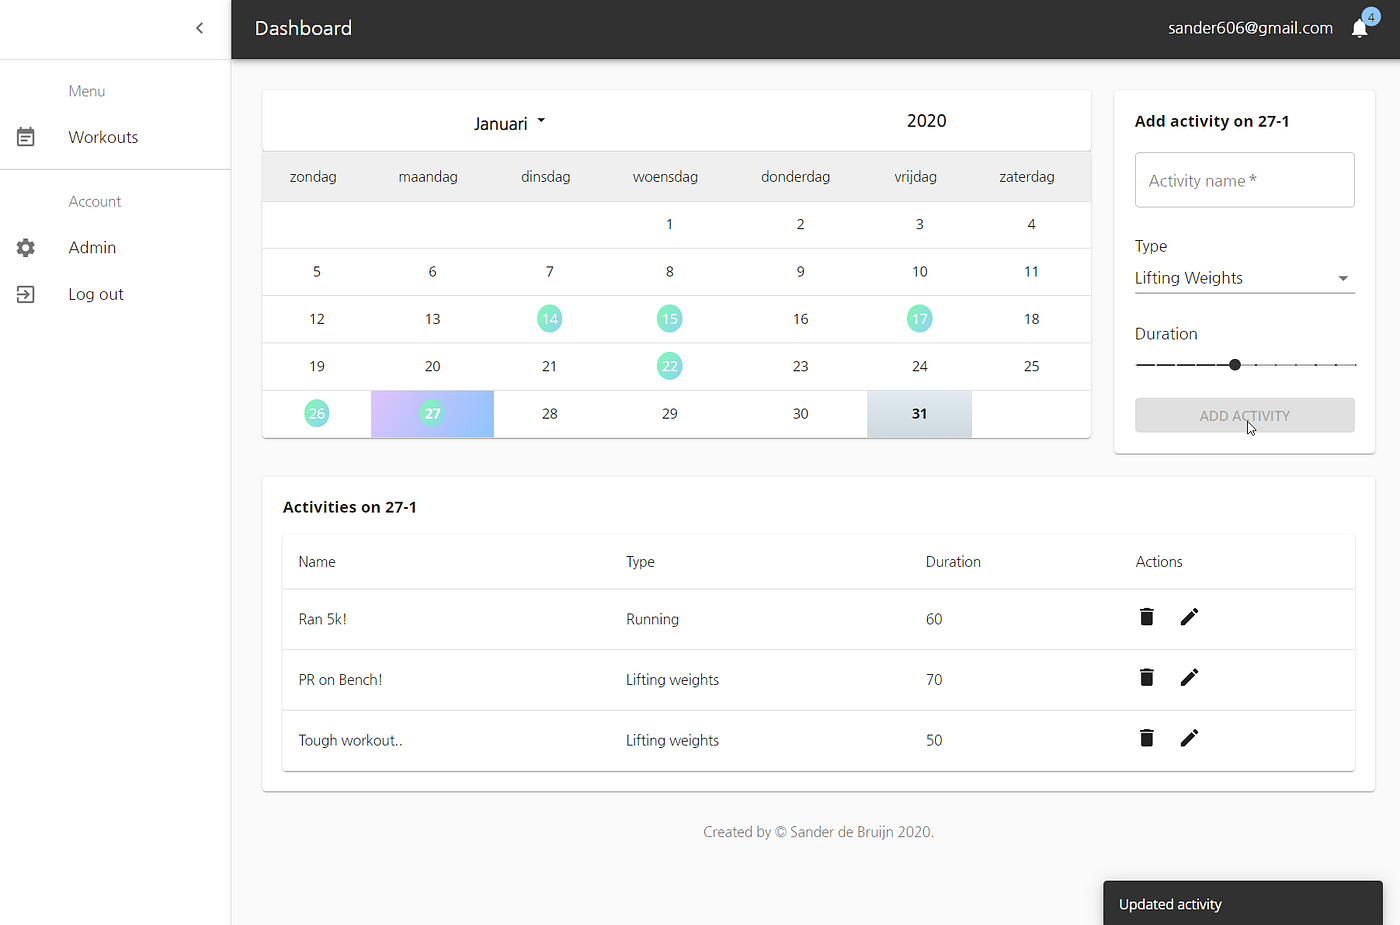Select January 14 on the calendar
This screenshot has width=1400, height=925.
(549, 318)
